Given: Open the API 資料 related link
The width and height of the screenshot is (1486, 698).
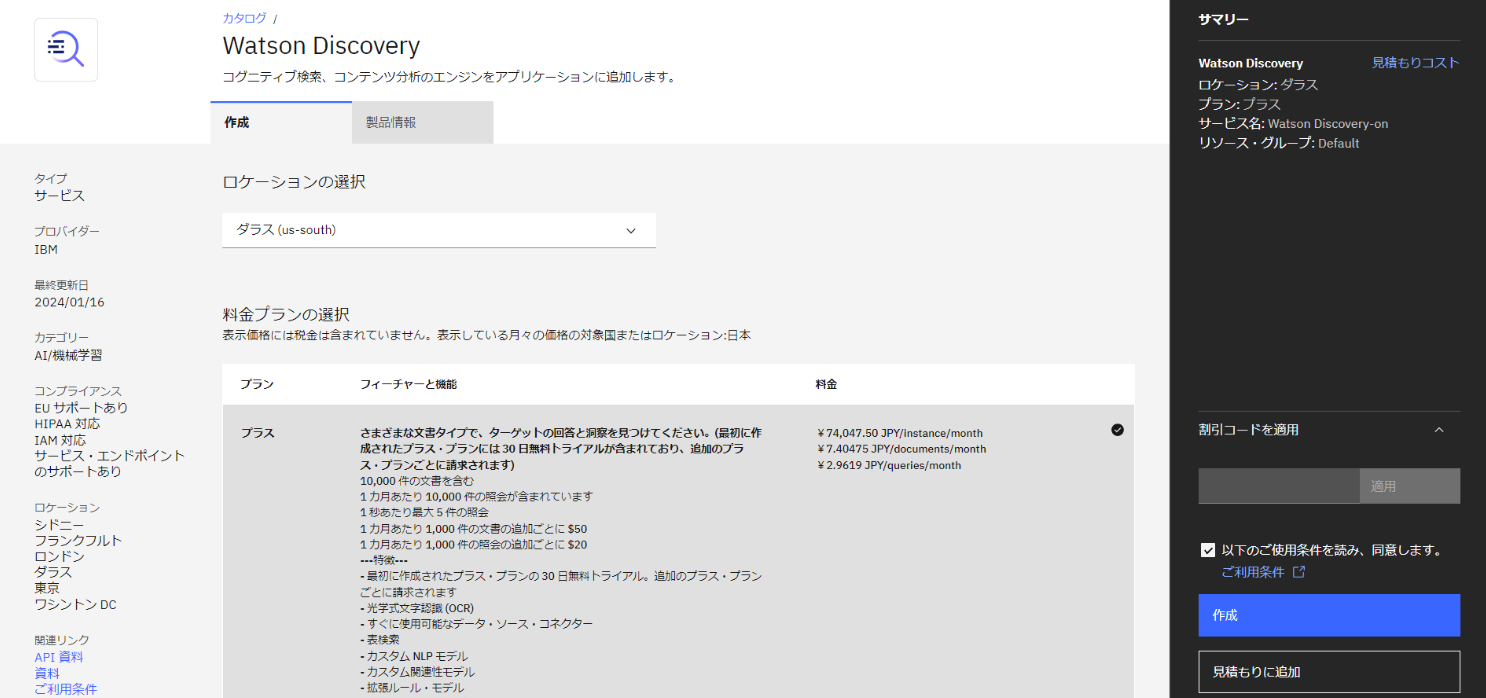Looking at the screenshot, I should (59, 657).
